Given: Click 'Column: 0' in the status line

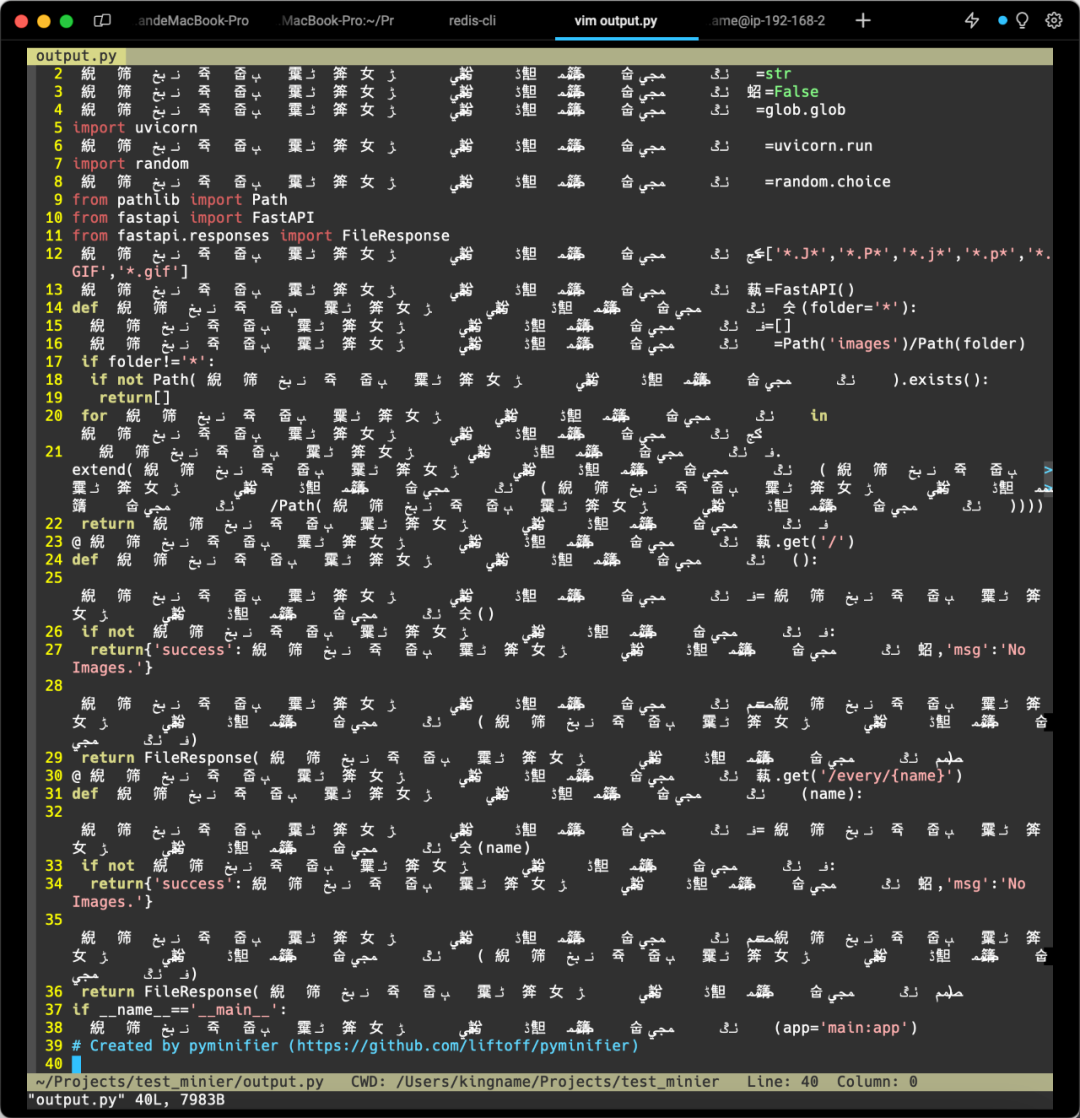Looking at the screenshot, I should pos(877,1082).
